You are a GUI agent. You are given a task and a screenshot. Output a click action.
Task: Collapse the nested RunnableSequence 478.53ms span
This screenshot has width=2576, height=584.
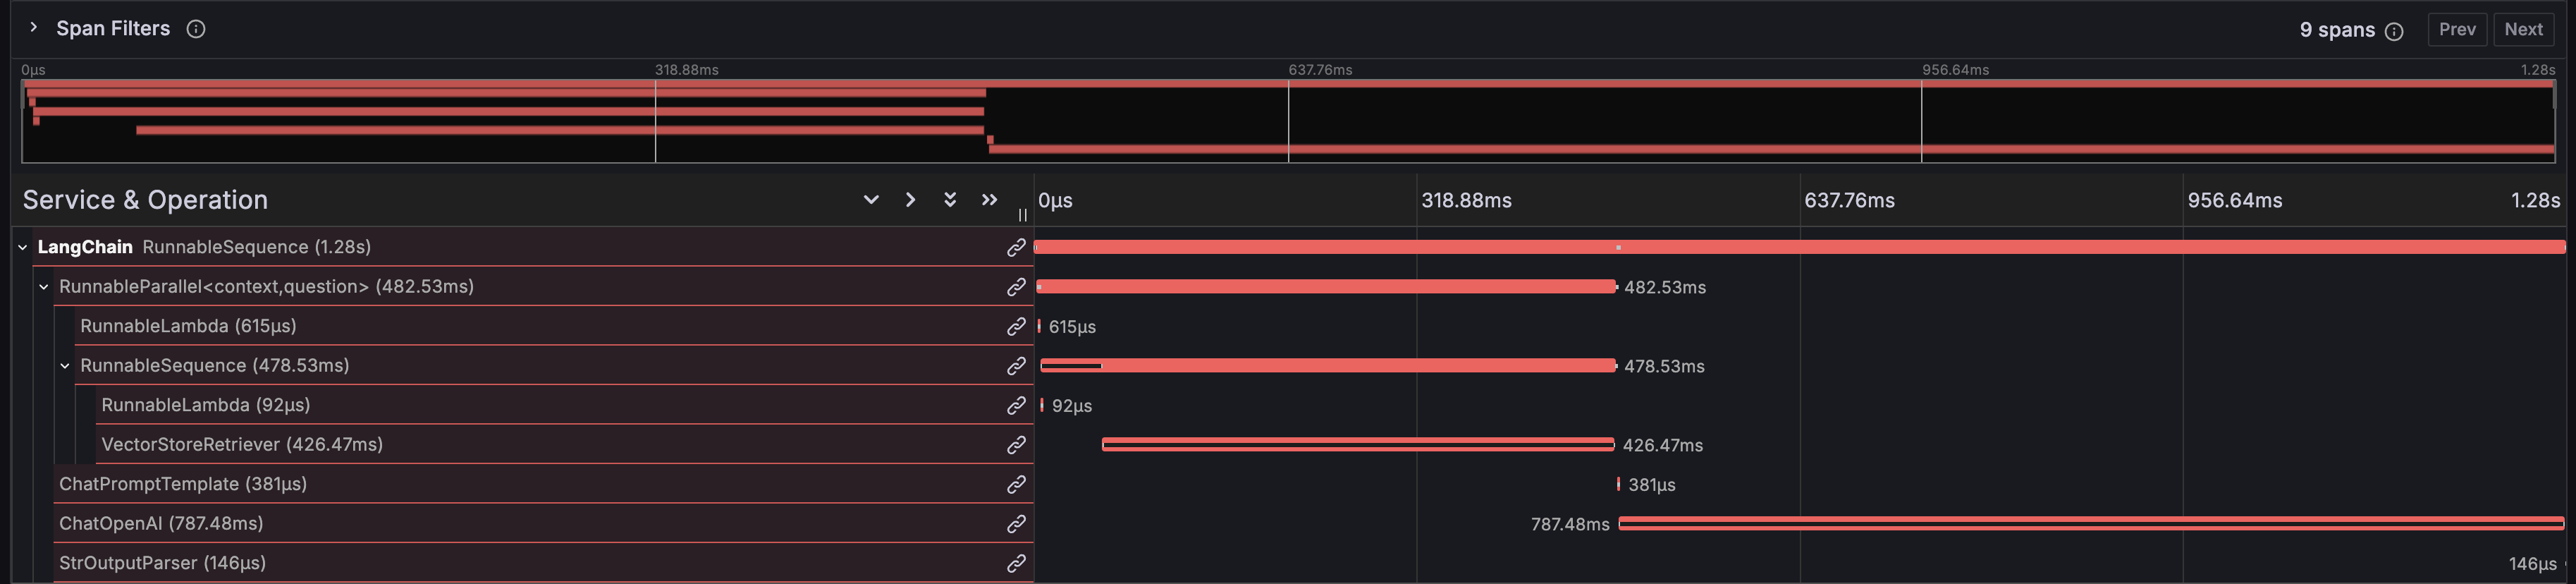click(x=65, y=366)
